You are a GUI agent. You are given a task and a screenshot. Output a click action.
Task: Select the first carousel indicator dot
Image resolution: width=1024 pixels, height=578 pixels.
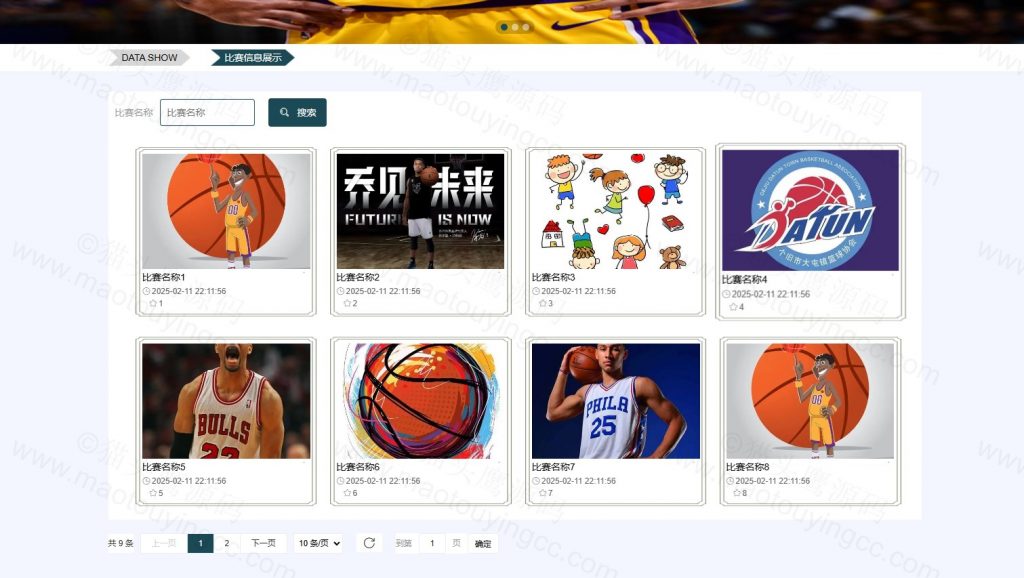(x=504, y=27)
